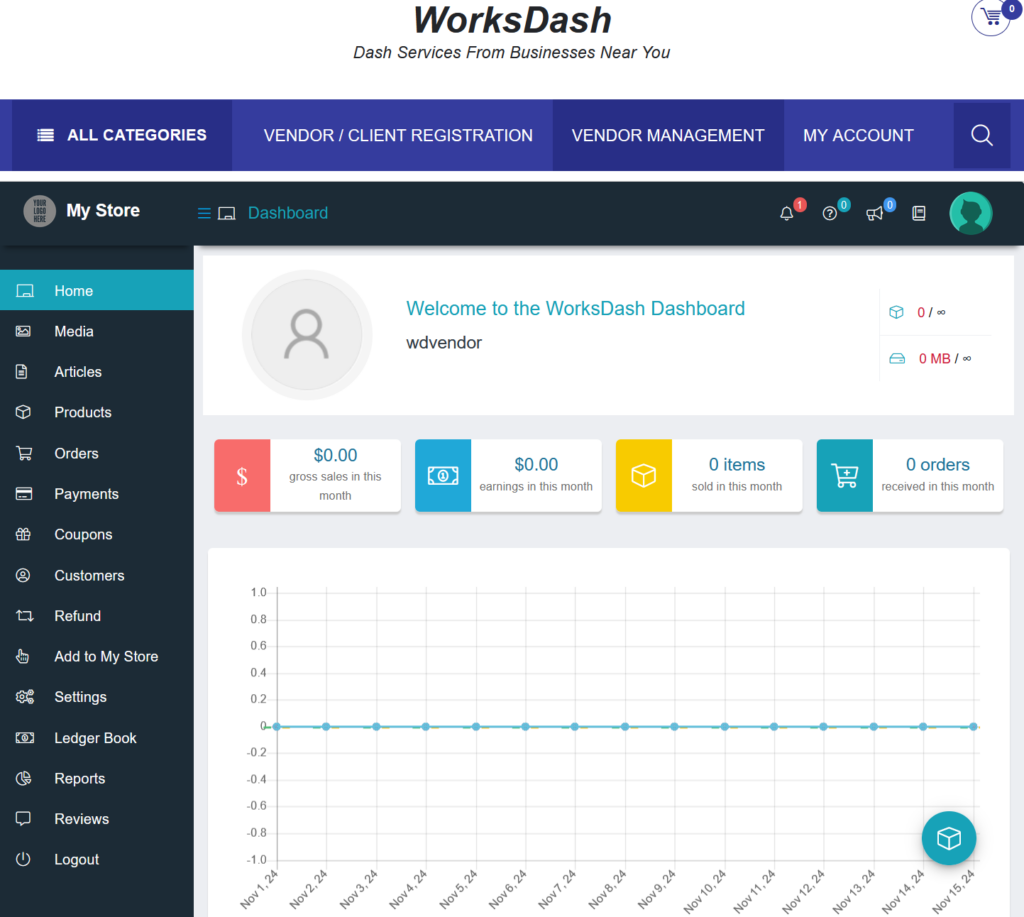This screenshot has width=1024, height=917.
Task: Click the Logout sidebar link
Action: [76, 859]
